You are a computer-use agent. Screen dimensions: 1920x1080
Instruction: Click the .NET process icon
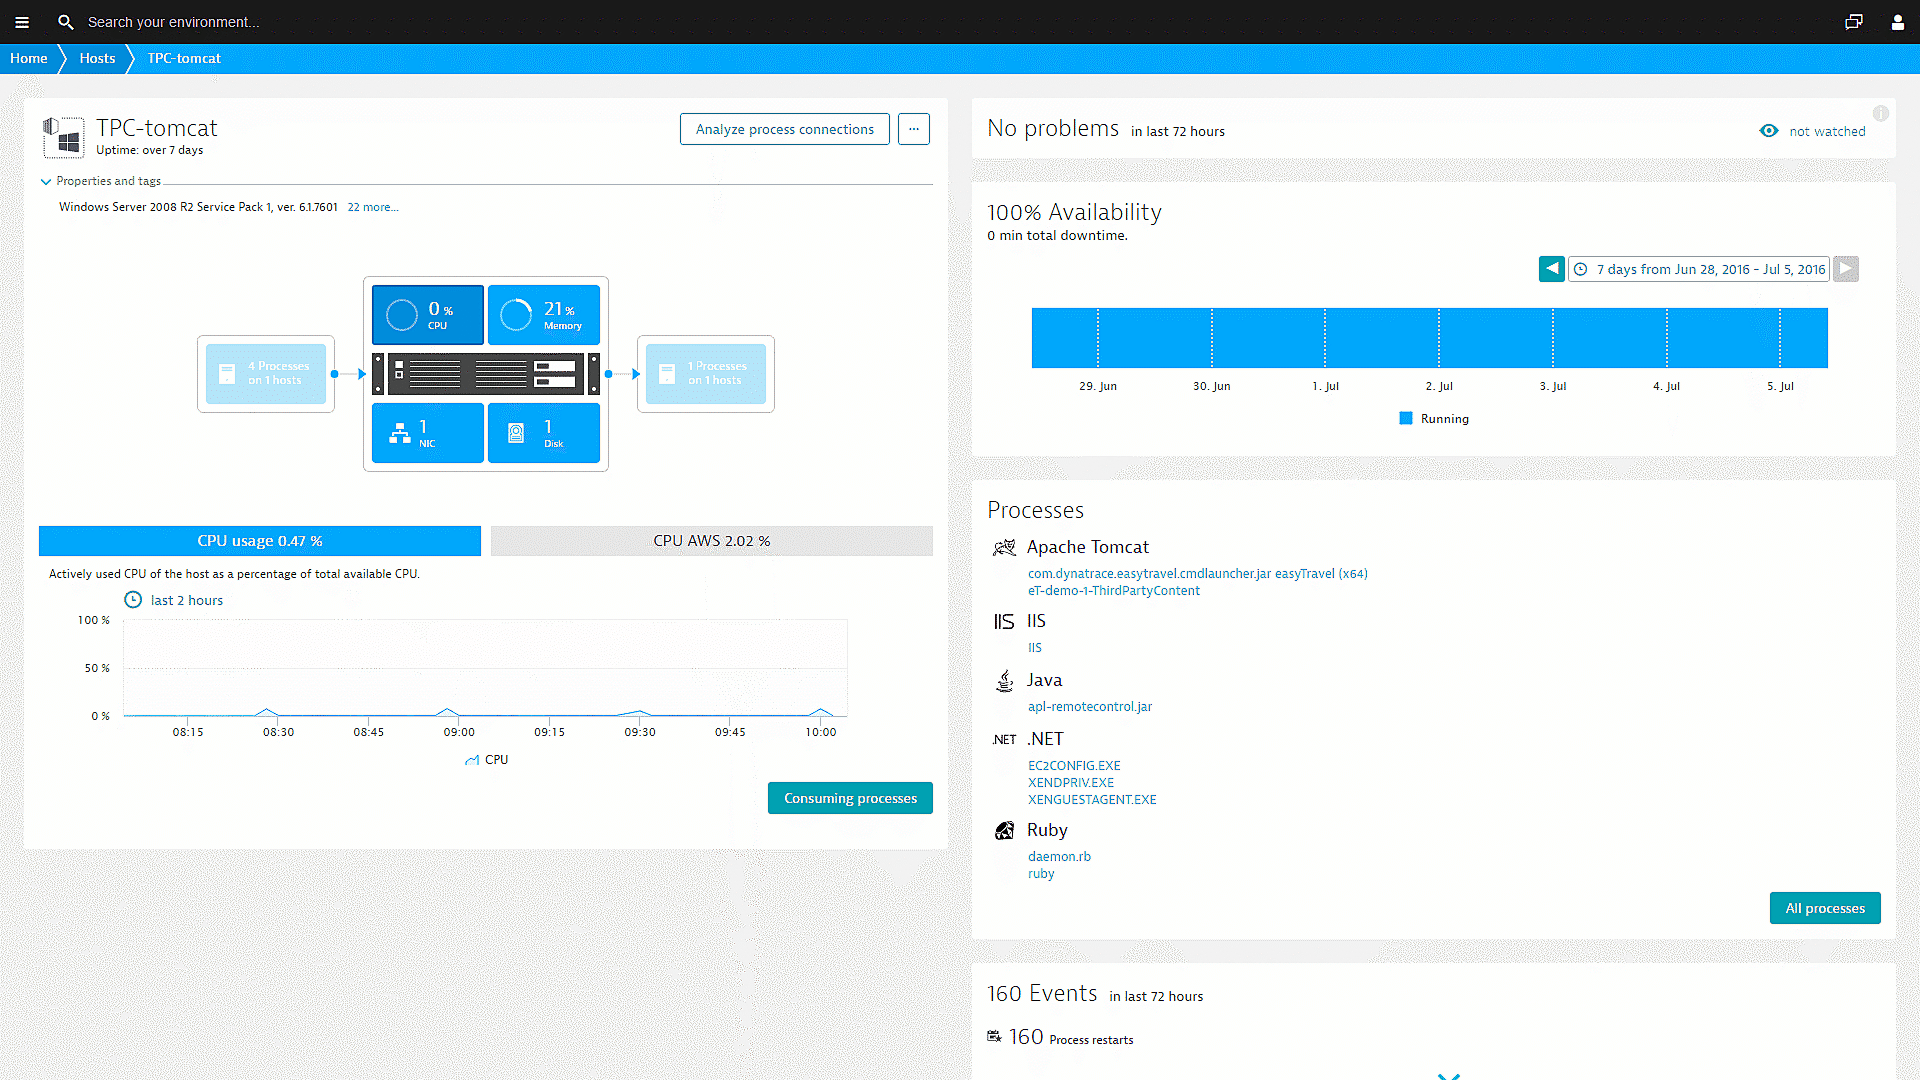click(1004, 738)
